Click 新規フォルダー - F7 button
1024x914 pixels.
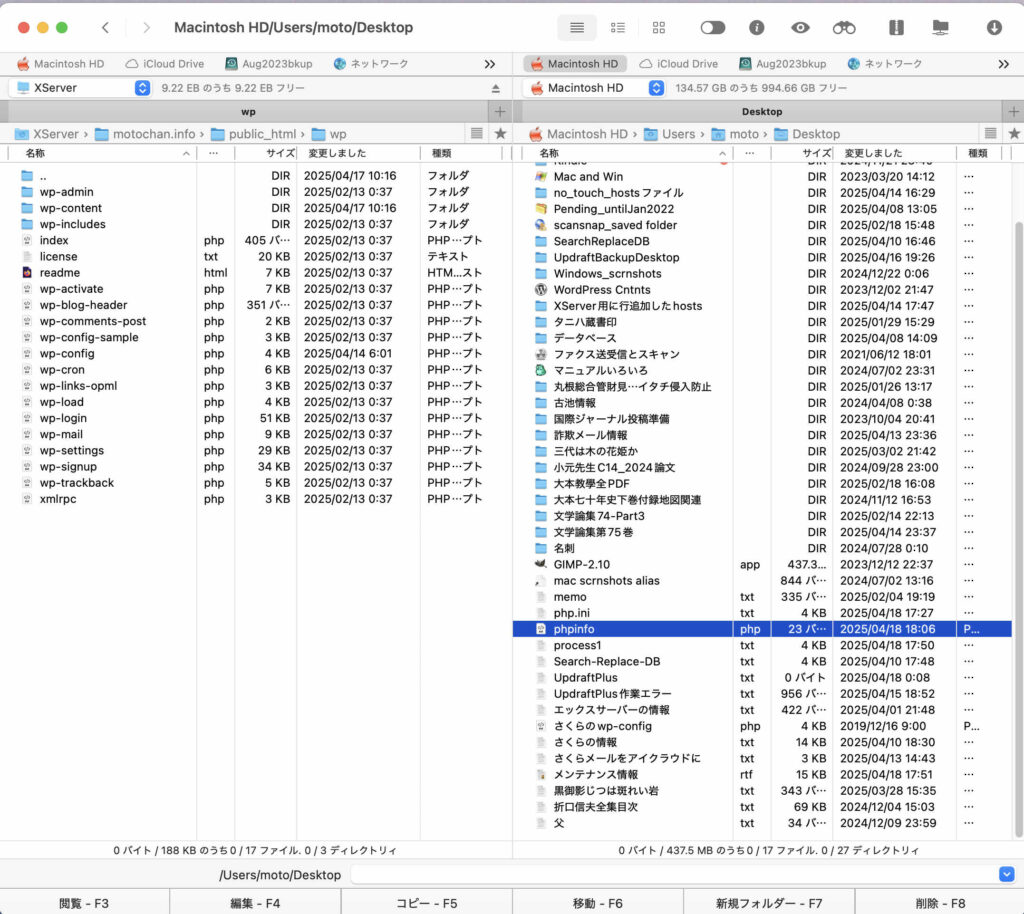[x=769, y=903]
